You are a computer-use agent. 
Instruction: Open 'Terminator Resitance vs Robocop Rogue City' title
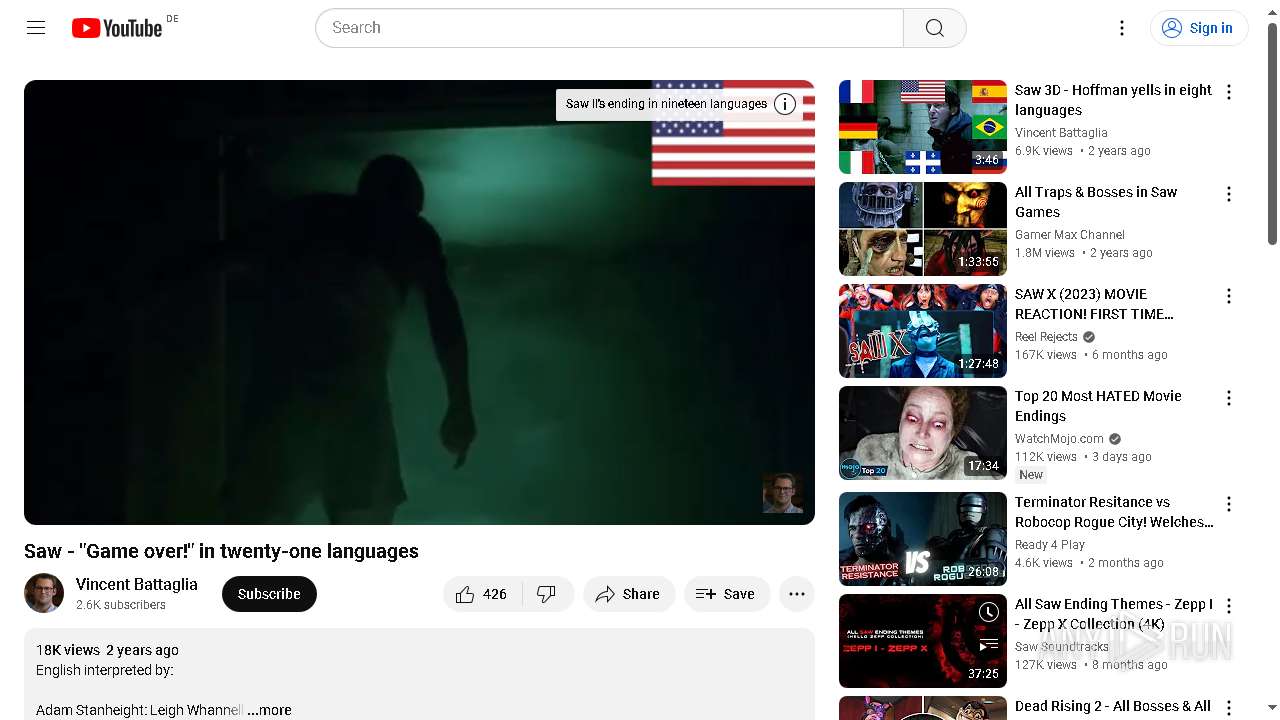pyautogui.click(x=1114, y=512)
